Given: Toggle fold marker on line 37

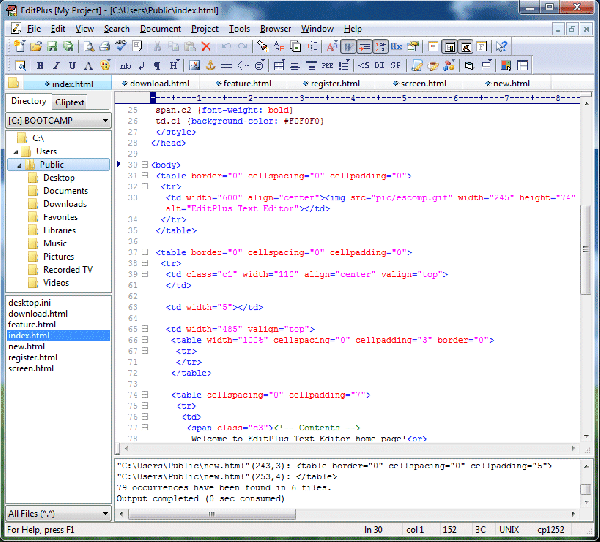Looking at the screenshot, I should [x=144, y=252].
